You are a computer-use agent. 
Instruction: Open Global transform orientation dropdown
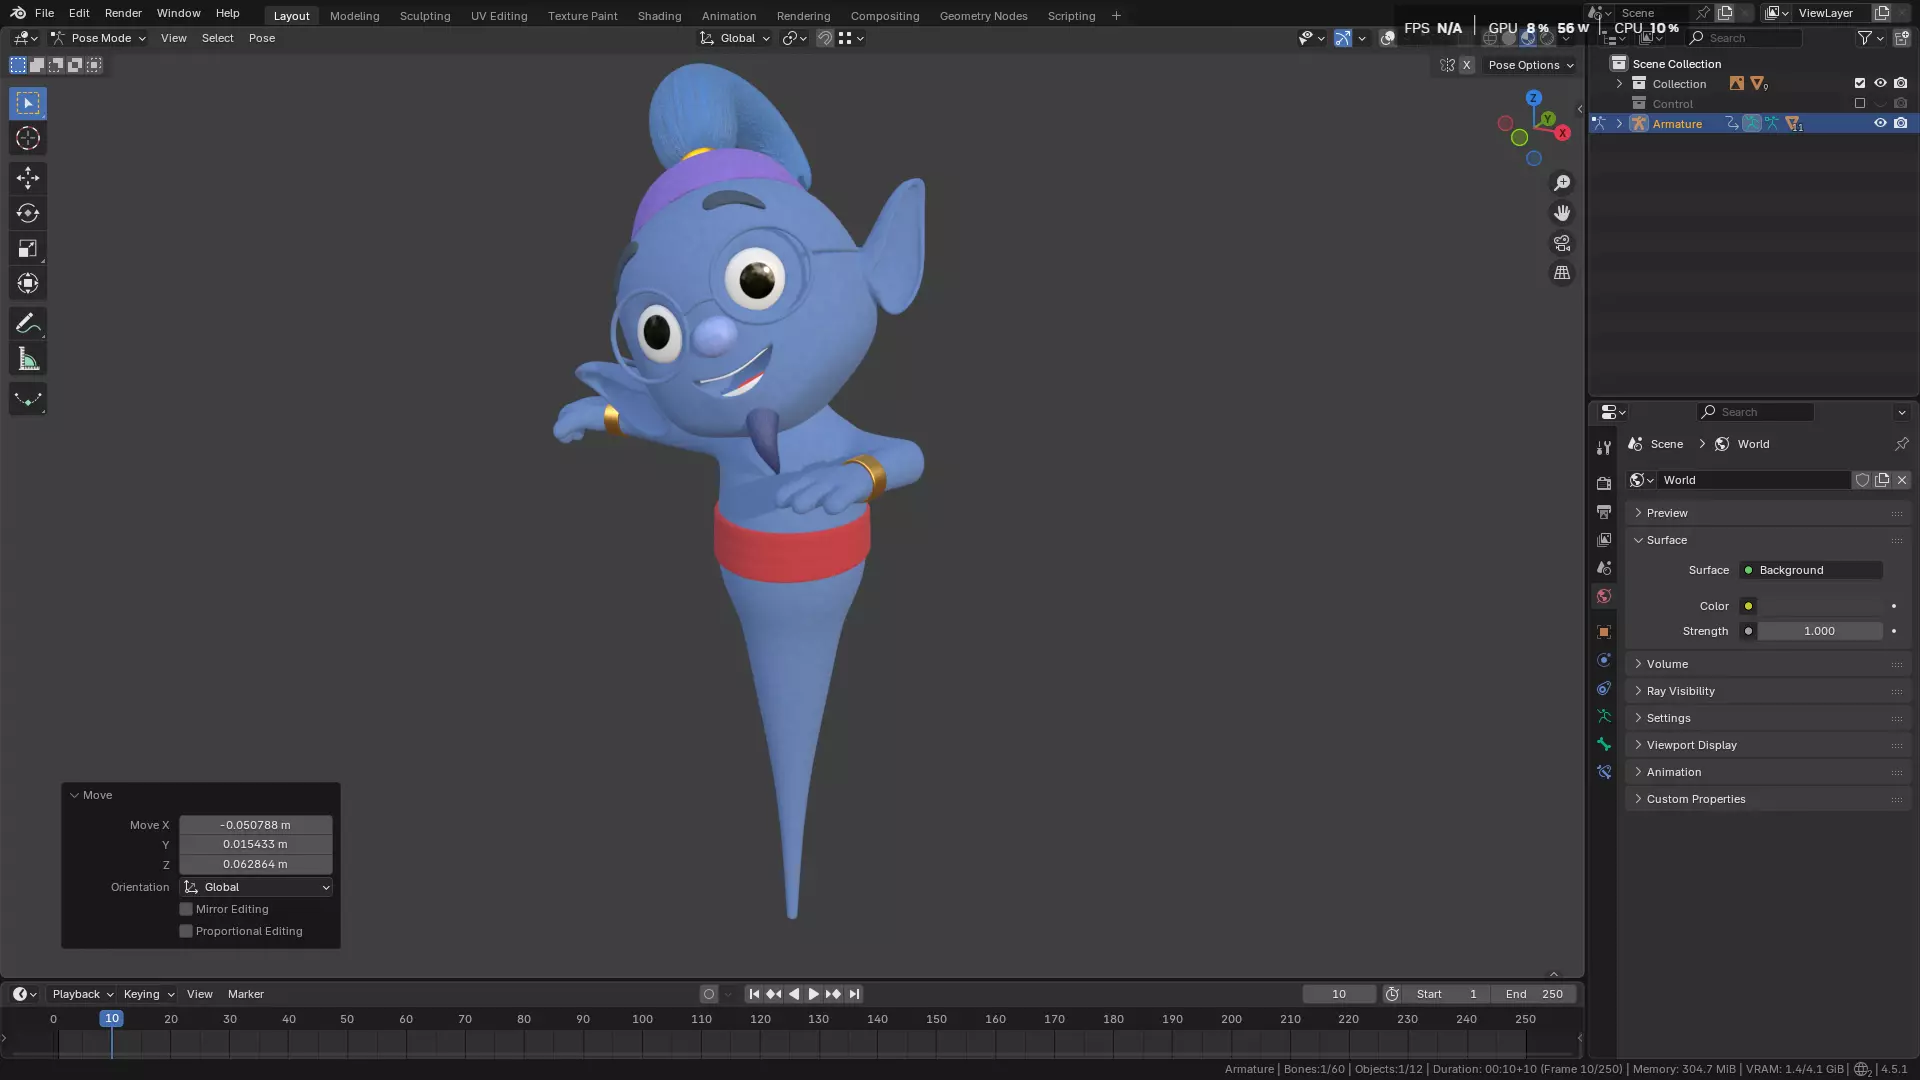click(x=735, y=38)
